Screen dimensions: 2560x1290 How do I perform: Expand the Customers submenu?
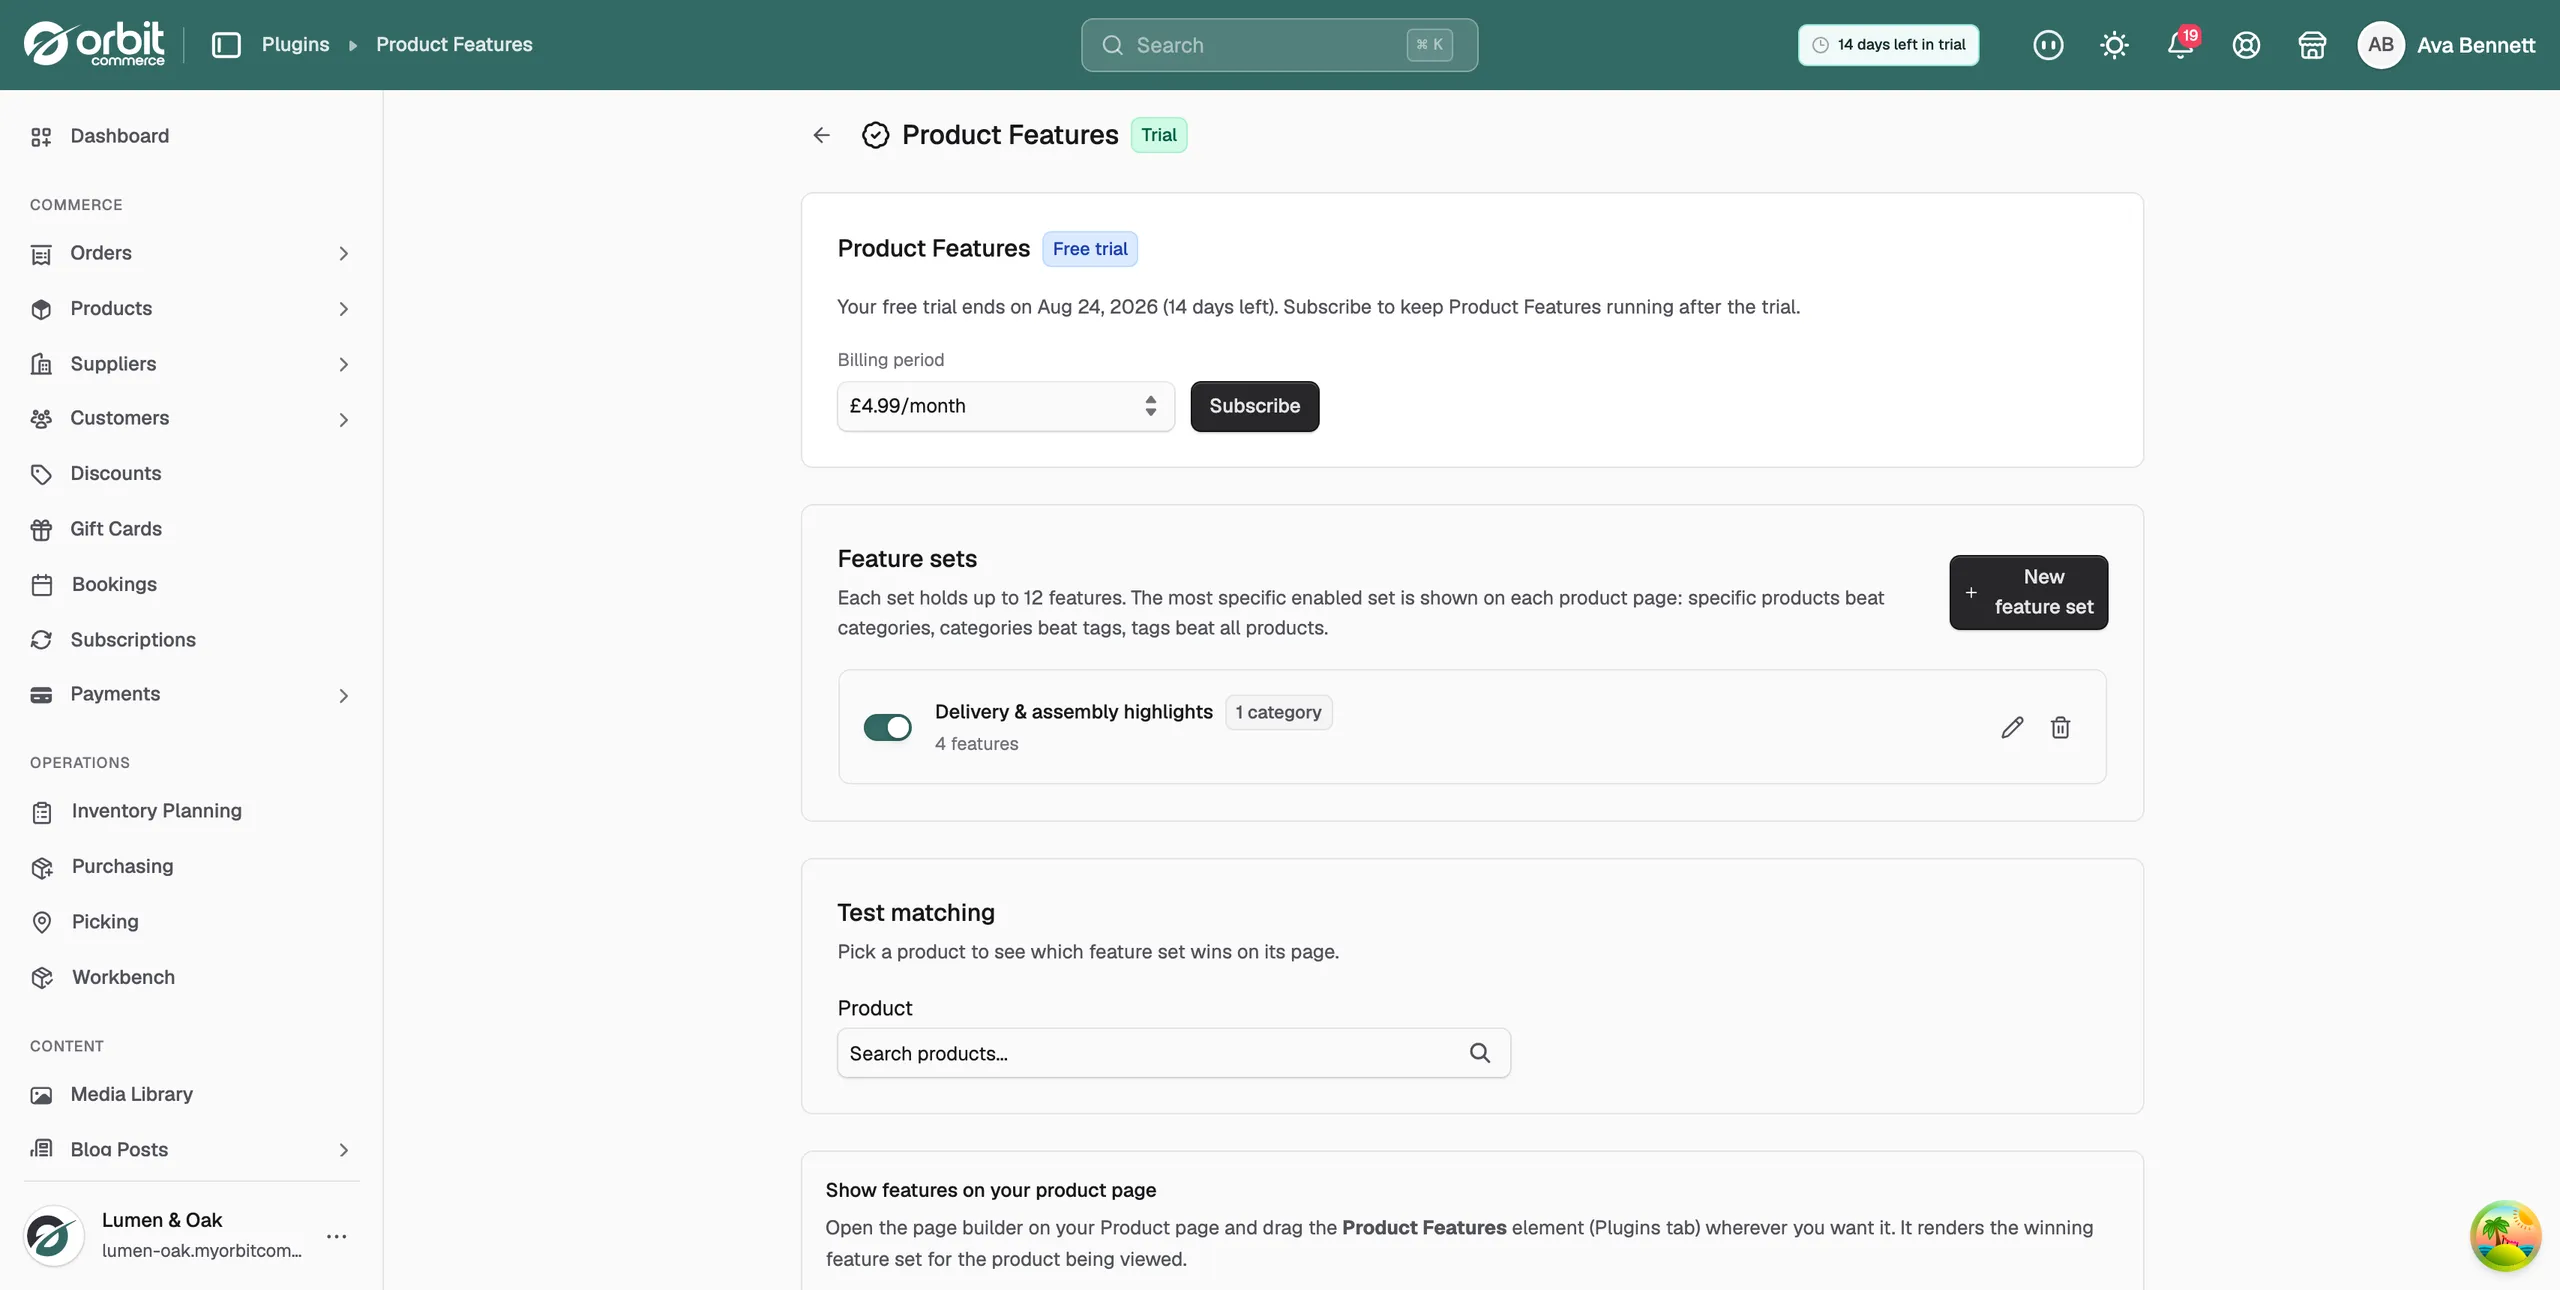pyautogui.click(x=343, y=419)
